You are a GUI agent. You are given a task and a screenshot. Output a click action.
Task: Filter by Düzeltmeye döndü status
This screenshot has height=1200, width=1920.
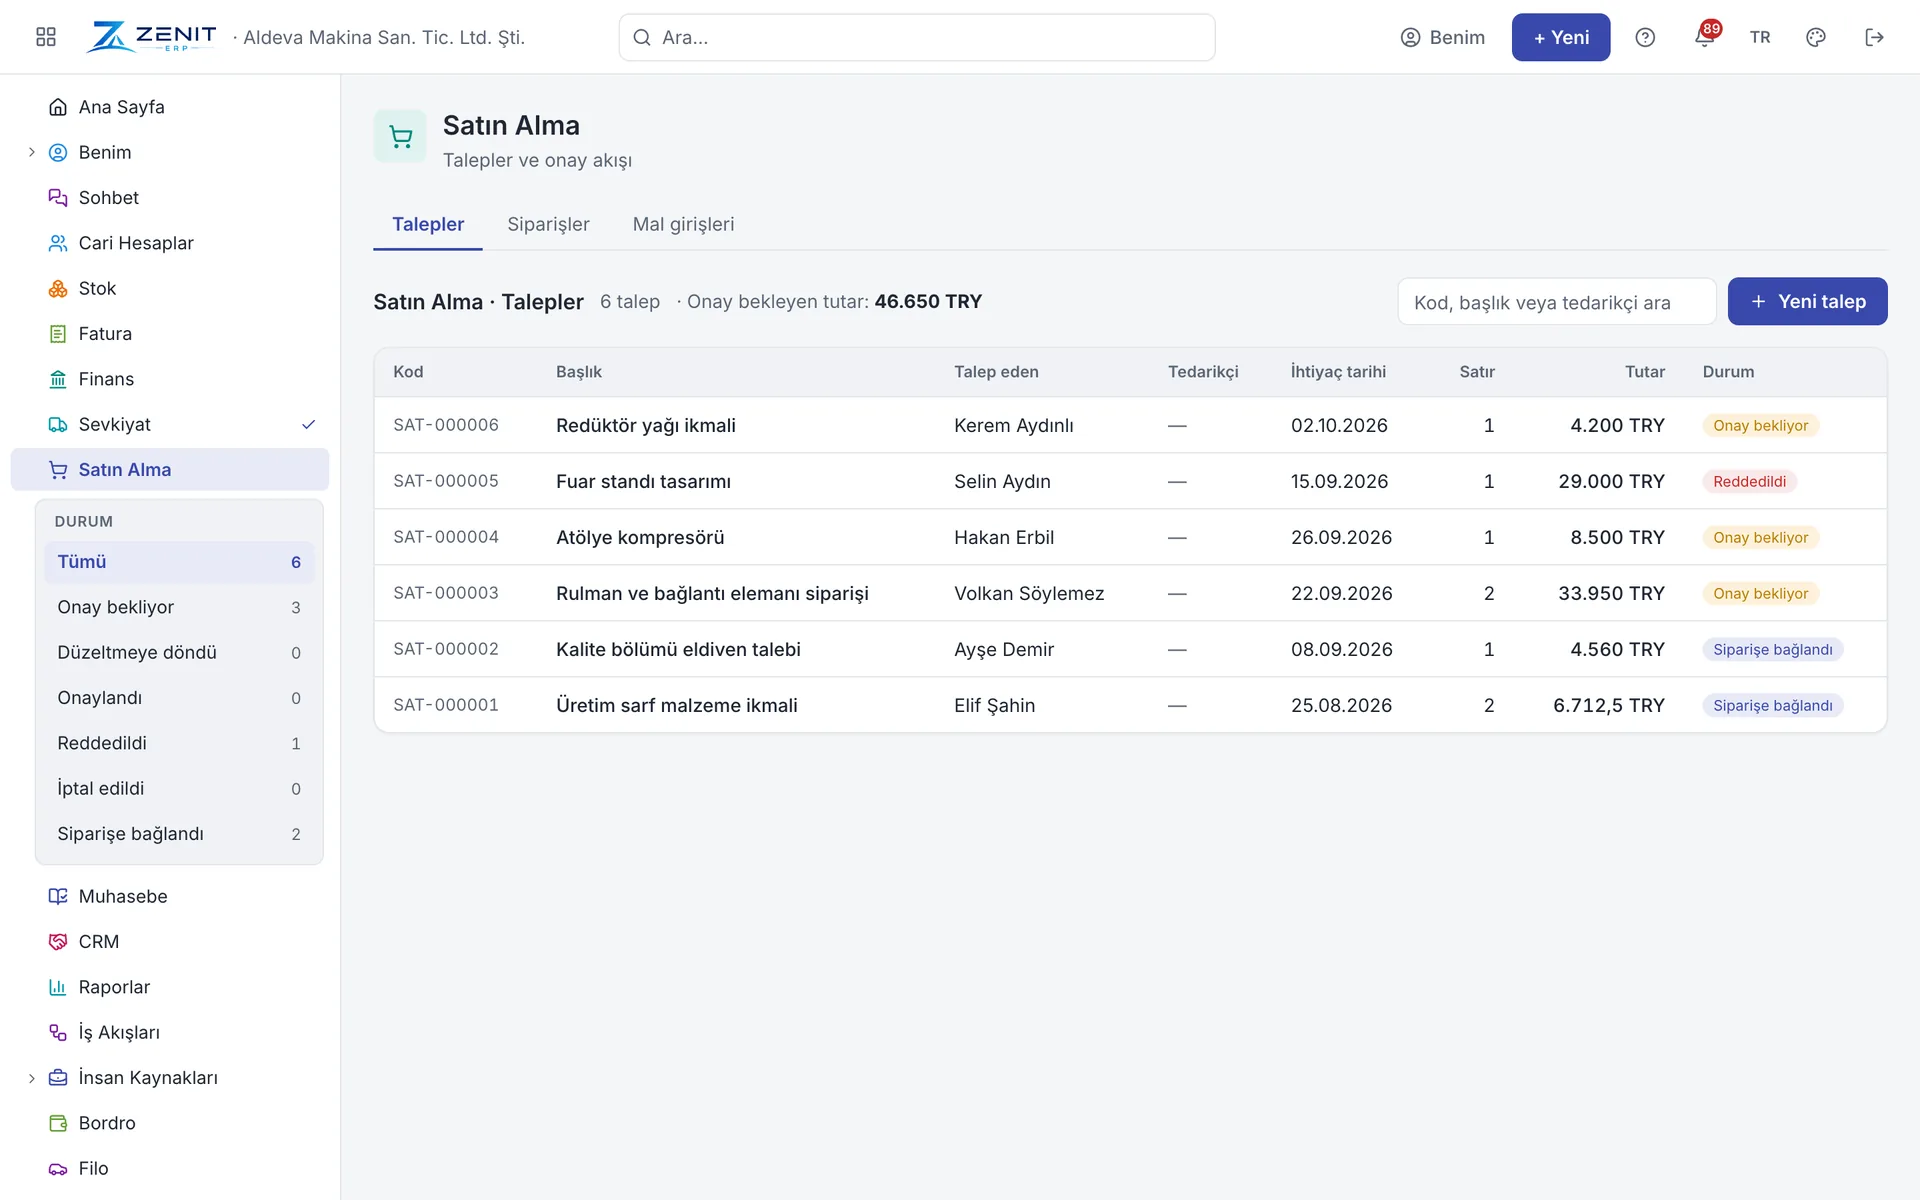coord(179,653)
